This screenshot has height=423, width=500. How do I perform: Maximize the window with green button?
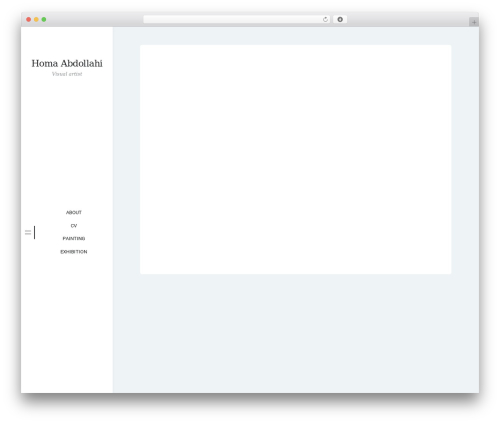coord(44,19)
